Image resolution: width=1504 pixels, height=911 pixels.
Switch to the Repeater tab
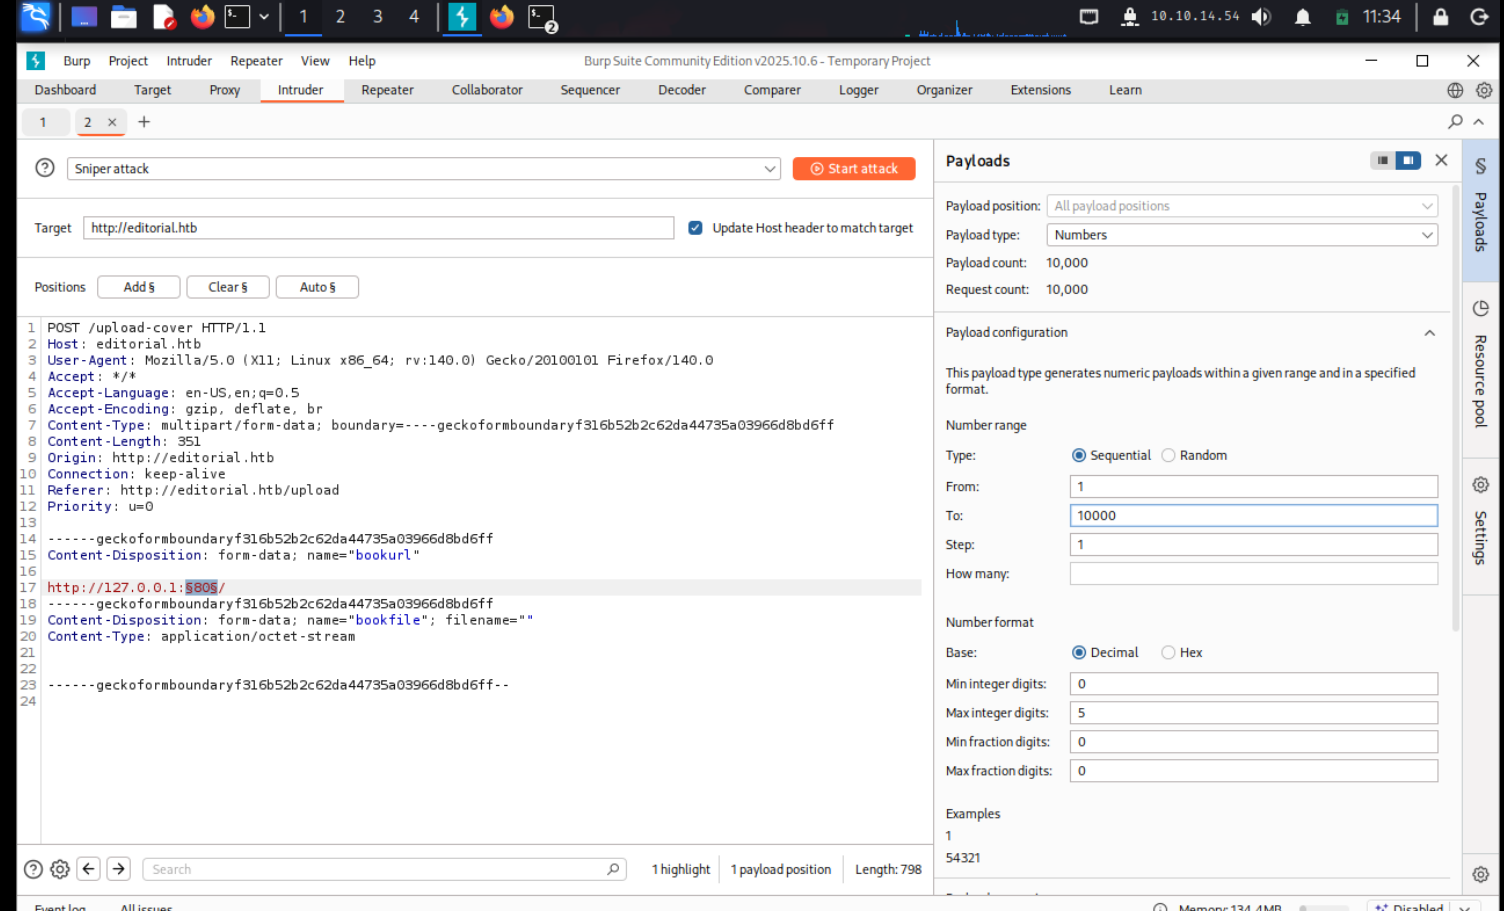tap(387, 90)
